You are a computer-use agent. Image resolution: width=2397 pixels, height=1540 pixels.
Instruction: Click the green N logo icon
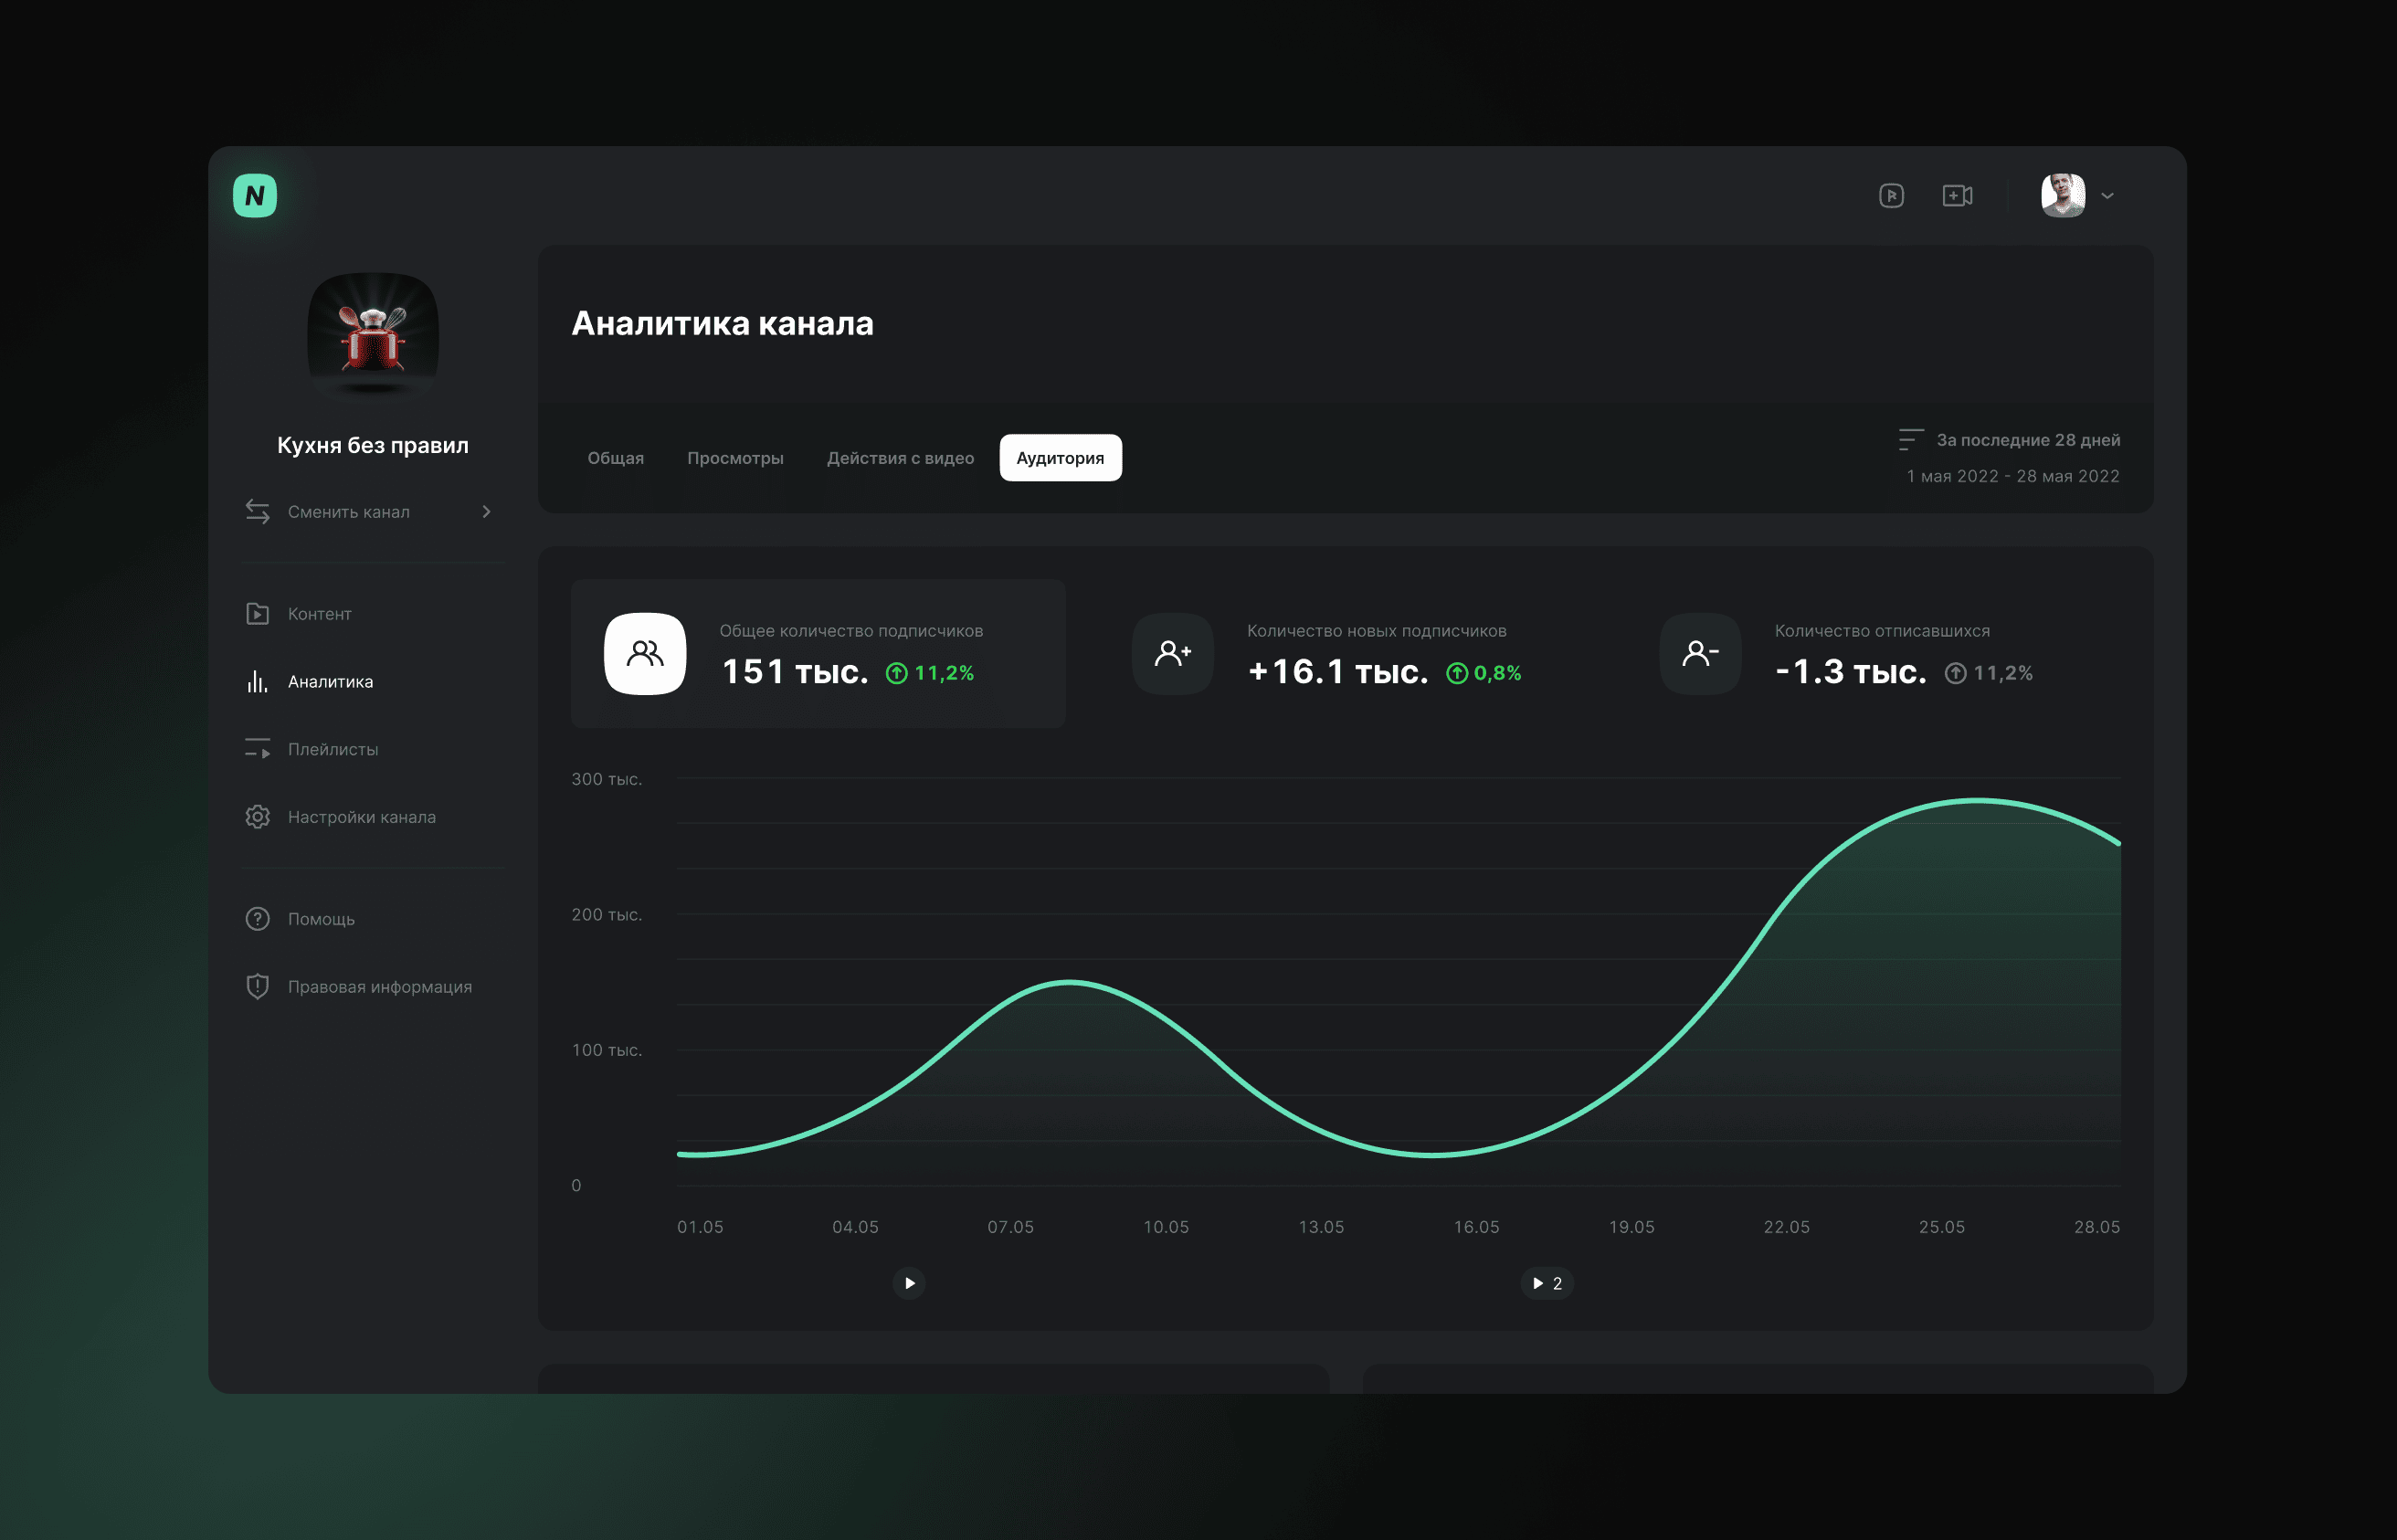tap(255, 195)
